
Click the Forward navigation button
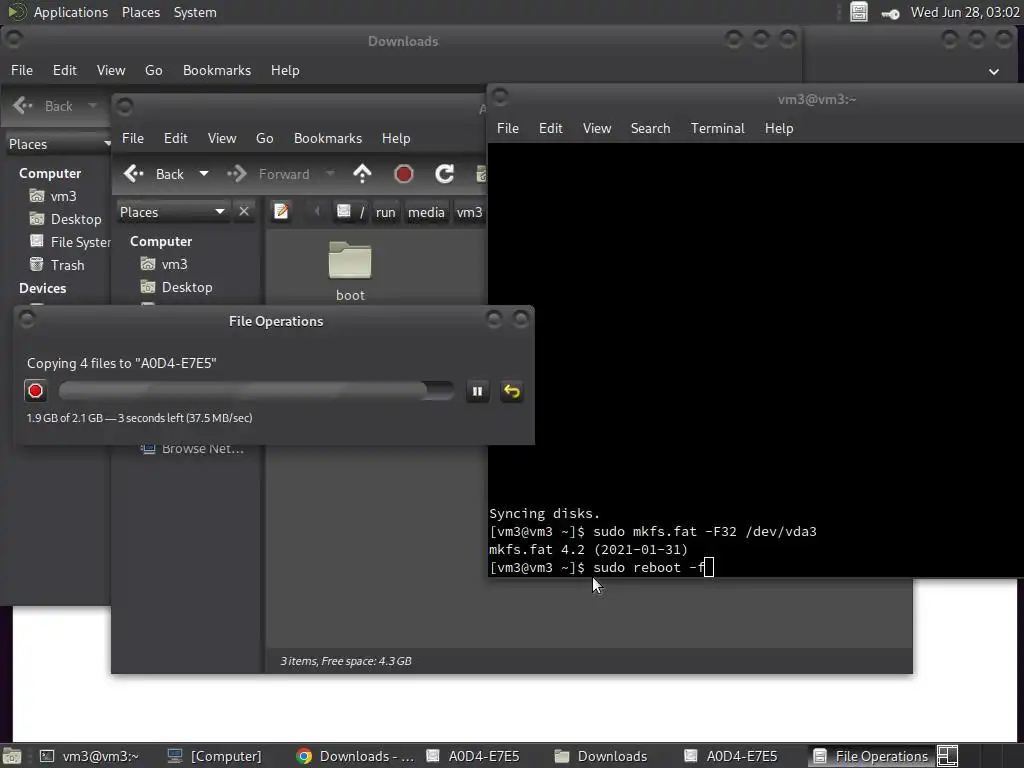(268, 174)
